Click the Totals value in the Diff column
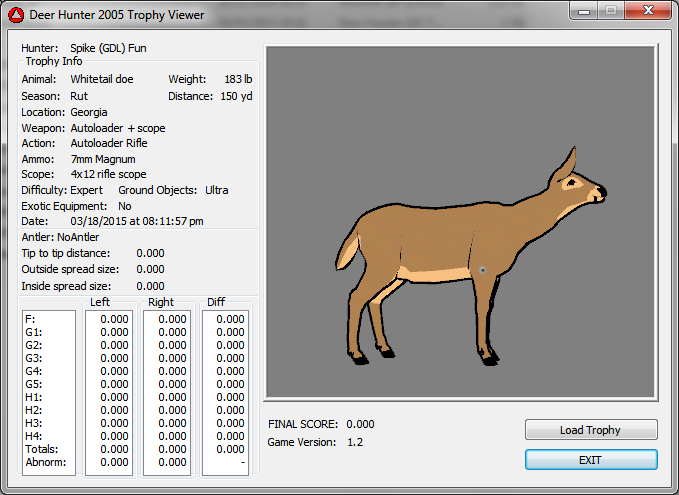Screen dimensions: 679x495 [230, 449]
